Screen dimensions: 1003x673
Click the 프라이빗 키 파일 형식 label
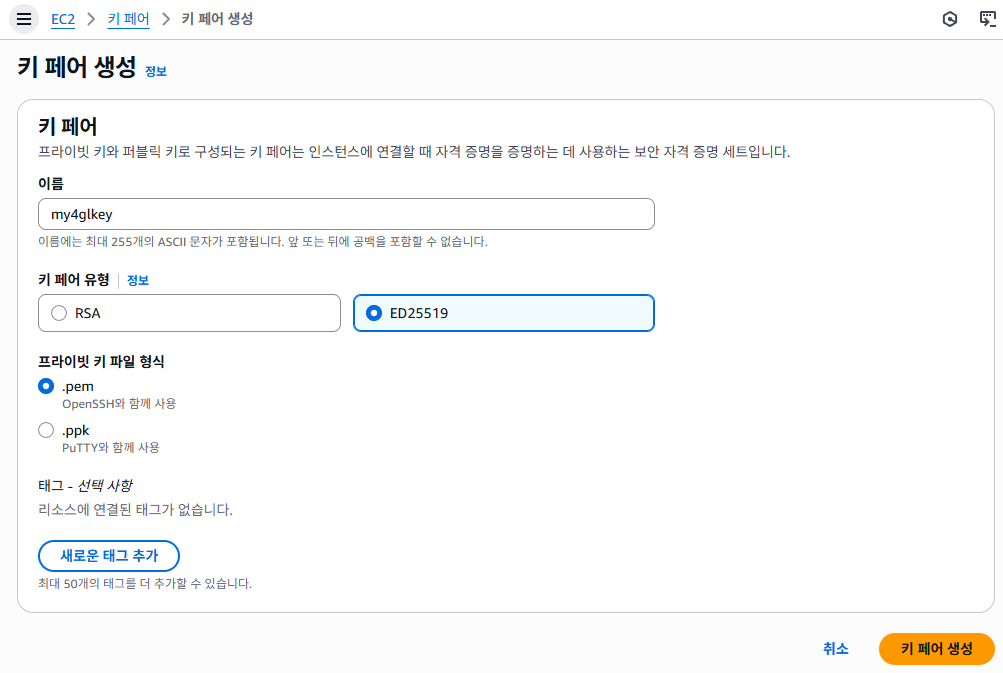(x=101, y=361)
